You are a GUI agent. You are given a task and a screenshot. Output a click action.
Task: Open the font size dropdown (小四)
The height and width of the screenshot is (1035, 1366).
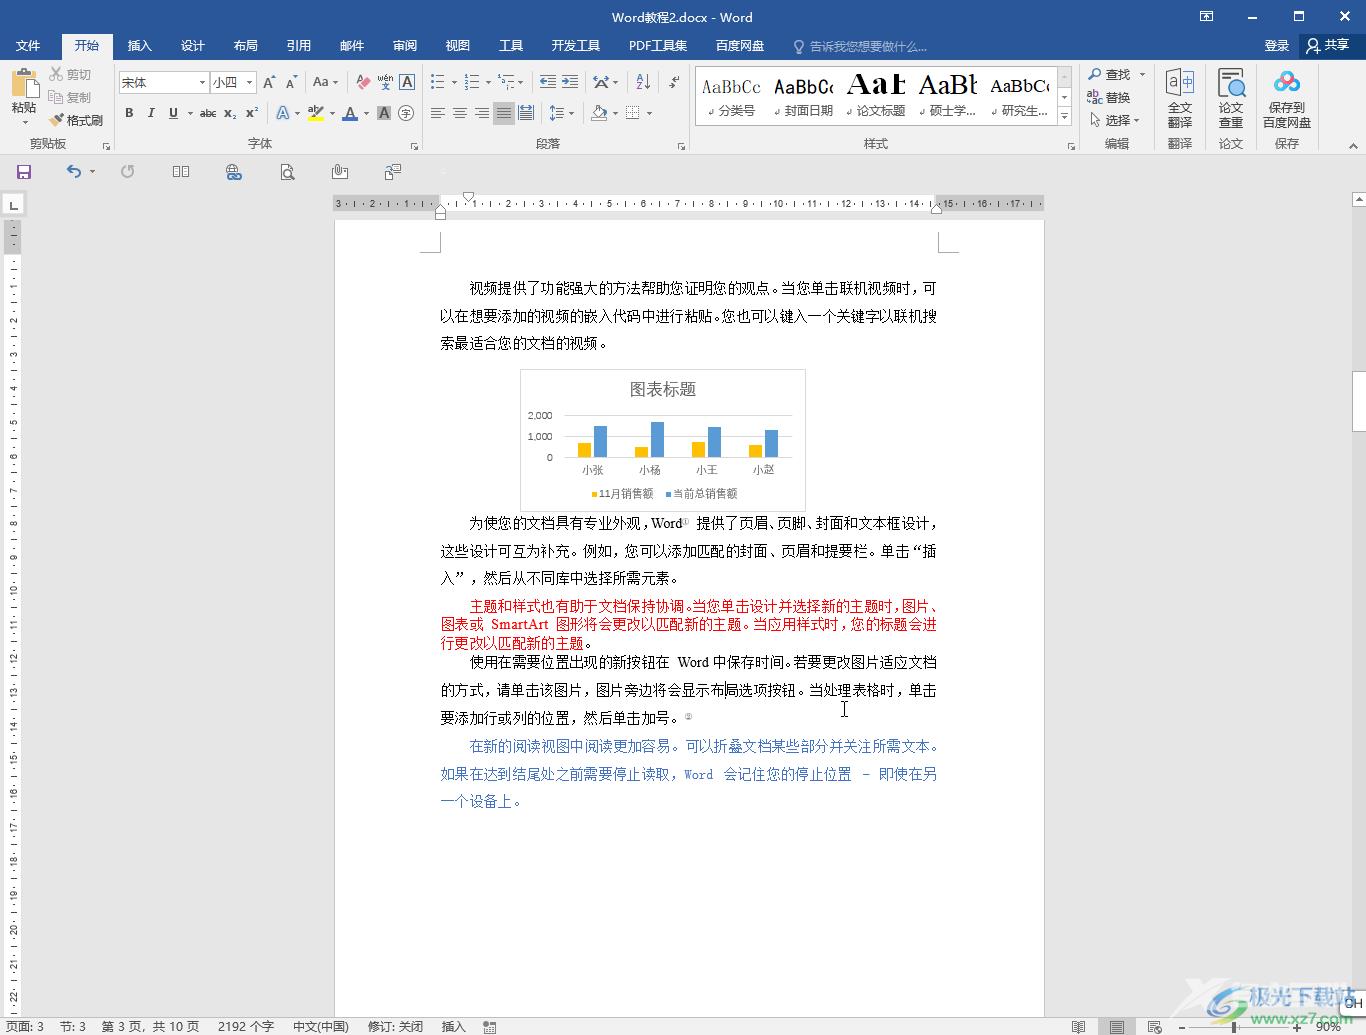pos(250,83)
